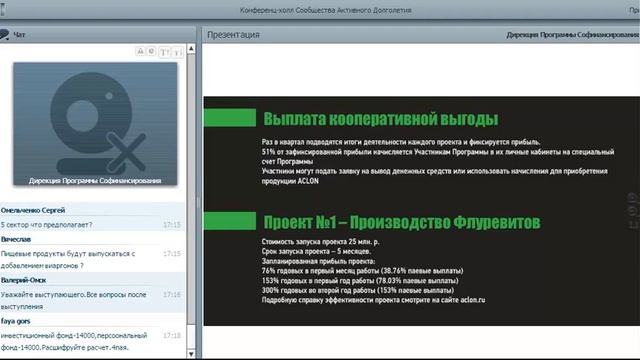
Task: Click the sender name "faya gors"
Action: [16, 321]
